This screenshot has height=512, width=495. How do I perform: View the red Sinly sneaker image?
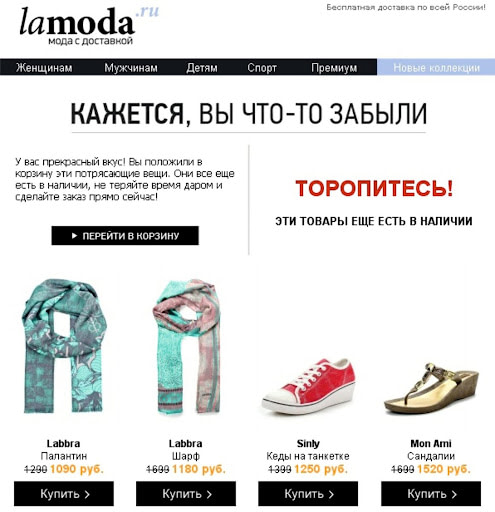(x=309, y=386)
